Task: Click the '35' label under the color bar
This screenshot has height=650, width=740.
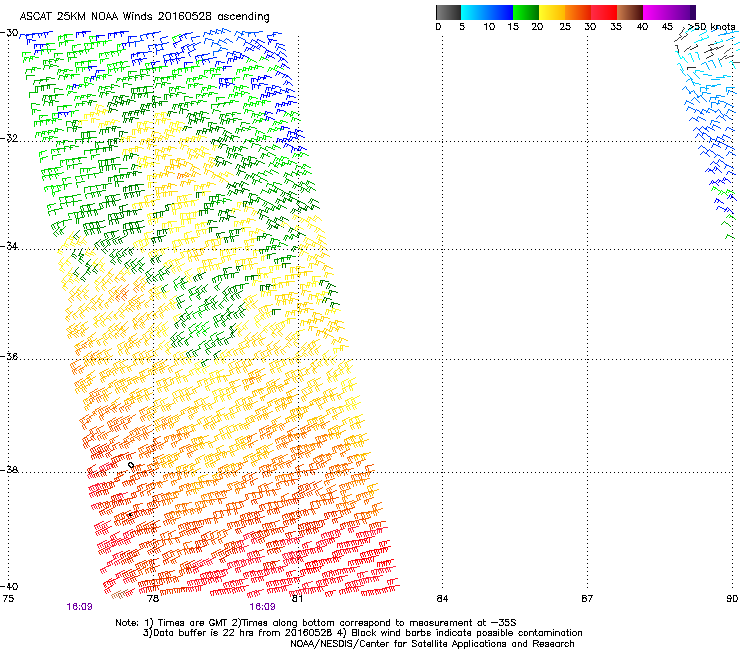Action: (616, 27)
